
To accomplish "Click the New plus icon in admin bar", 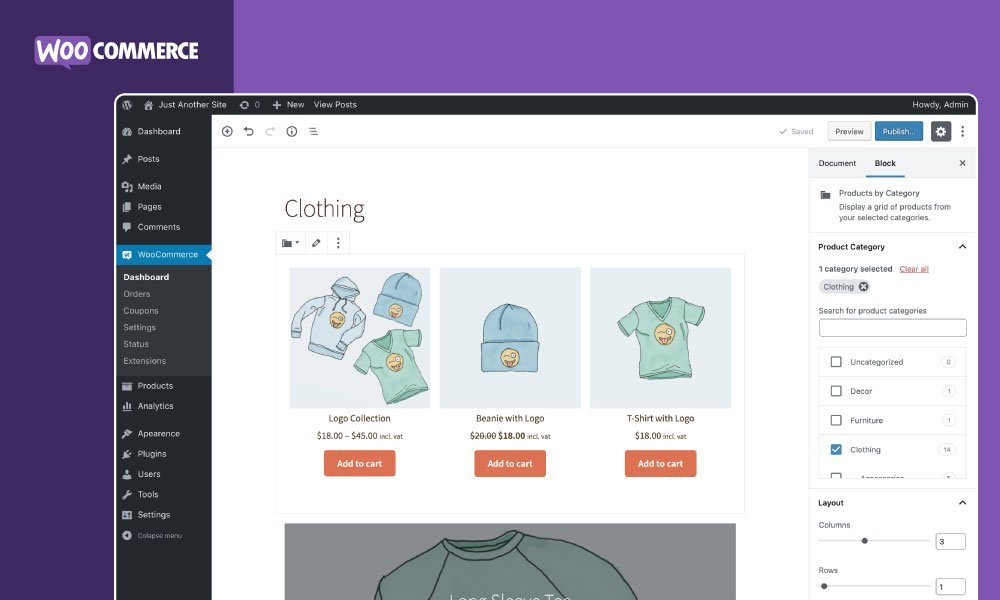I will click(277, 105).
